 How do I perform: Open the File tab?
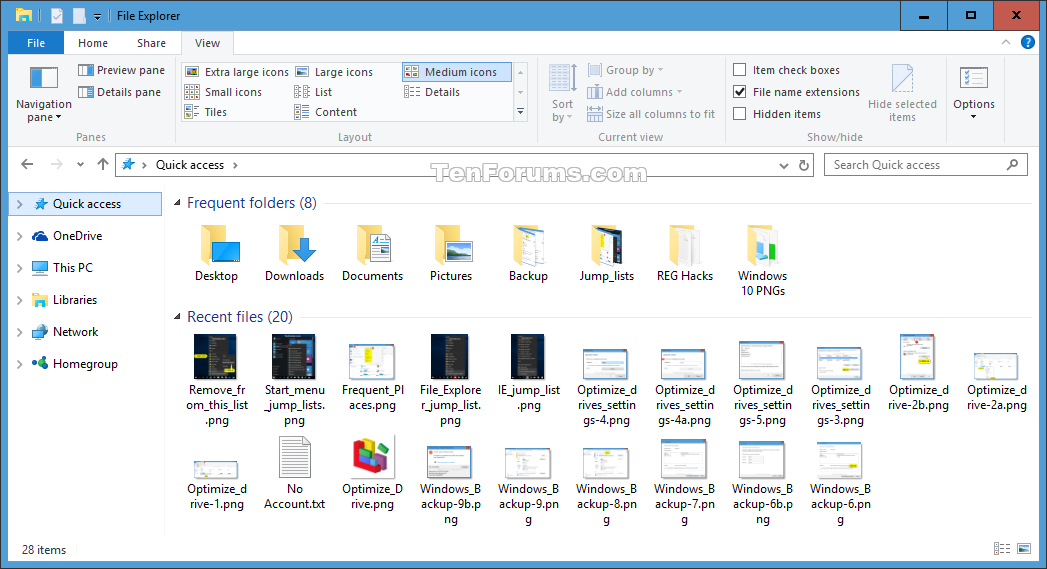[x=36, y=43]
